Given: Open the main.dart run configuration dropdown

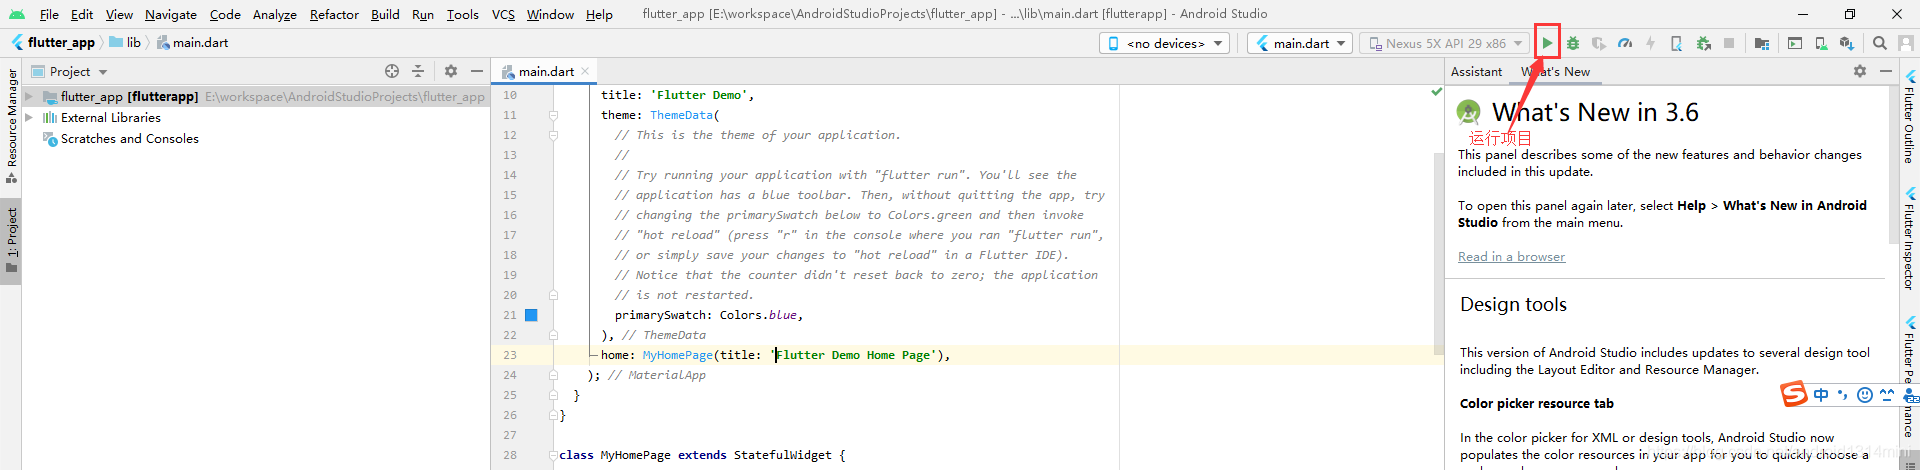Looking at the screenshot, I should pos(1301,43).
